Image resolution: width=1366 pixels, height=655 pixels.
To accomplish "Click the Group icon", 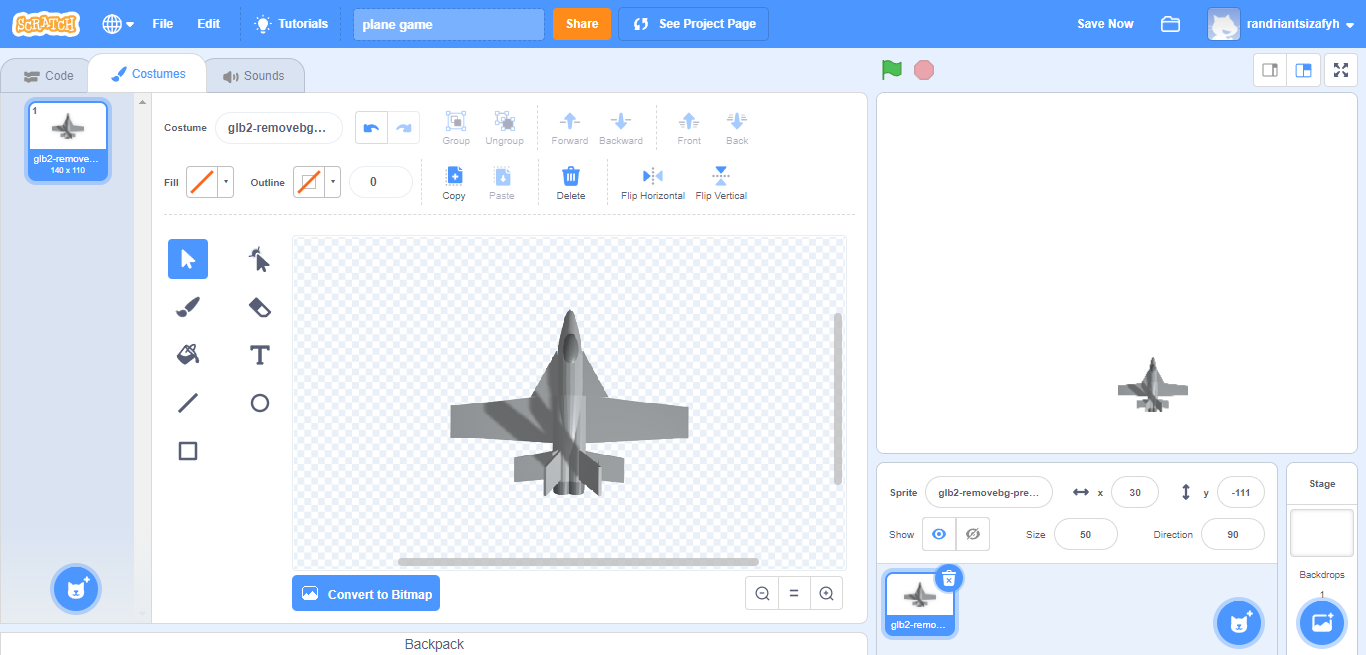I will (456, 128).
